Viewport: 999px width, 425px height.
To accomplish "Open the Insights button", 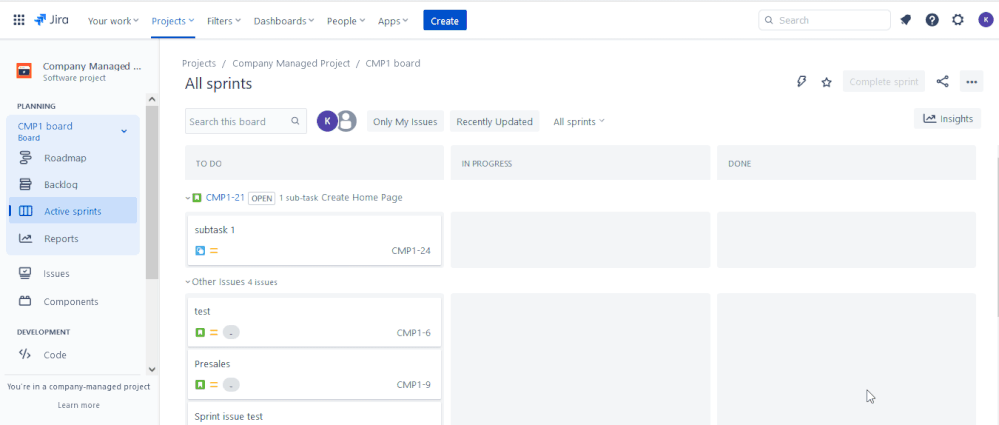I will click(947, 119).
